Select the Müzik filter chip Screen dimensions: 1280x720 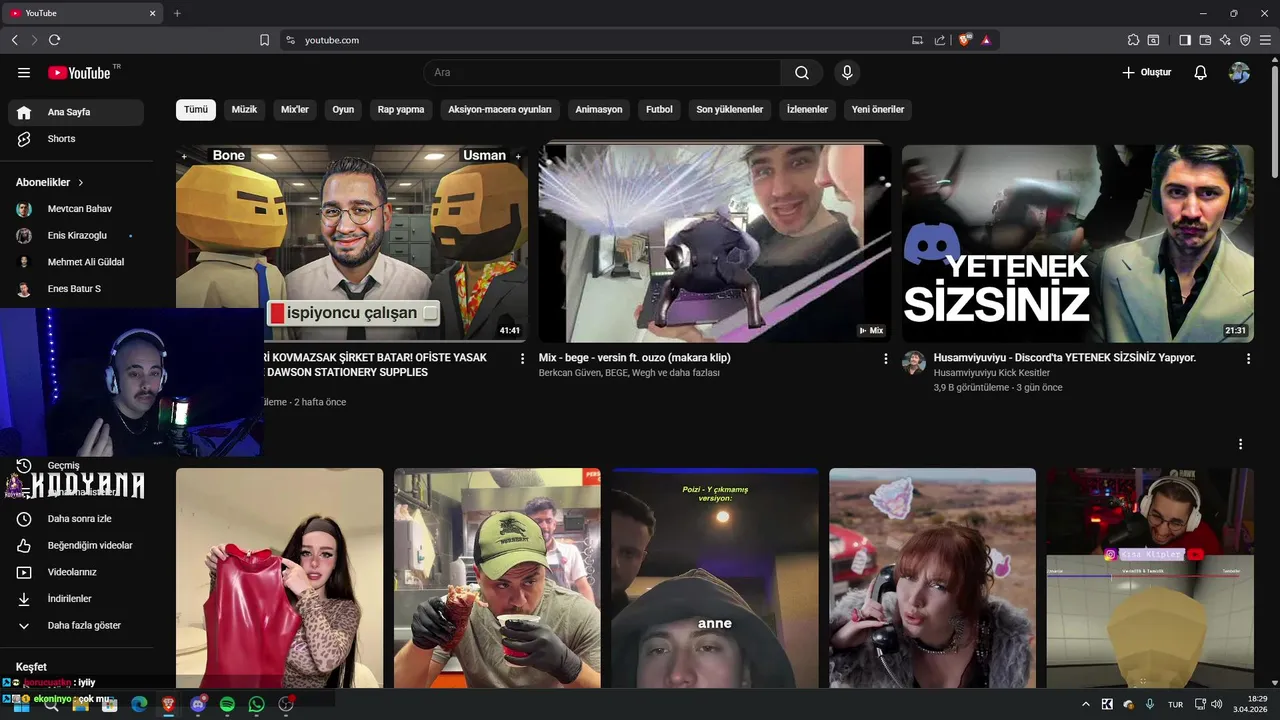[244, 109]
